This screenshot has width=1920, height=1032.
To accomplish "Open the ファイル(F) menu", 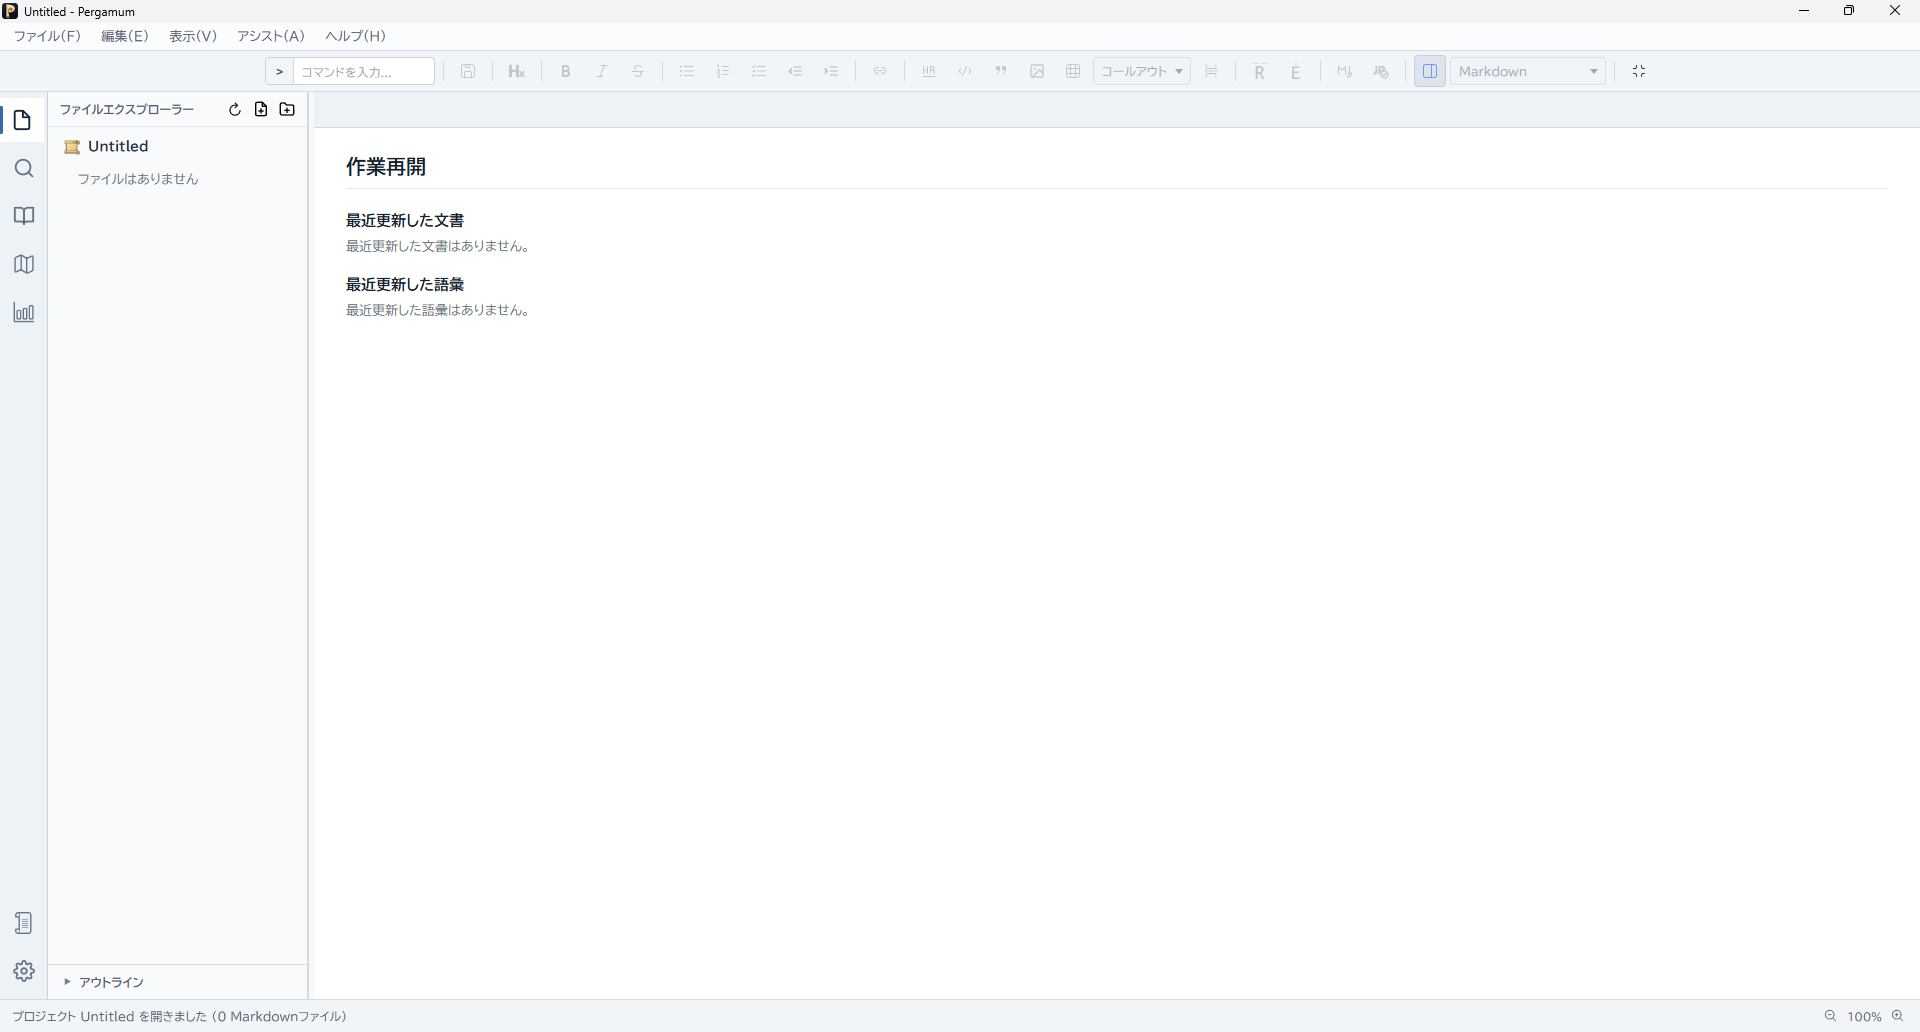I will 47,36.
